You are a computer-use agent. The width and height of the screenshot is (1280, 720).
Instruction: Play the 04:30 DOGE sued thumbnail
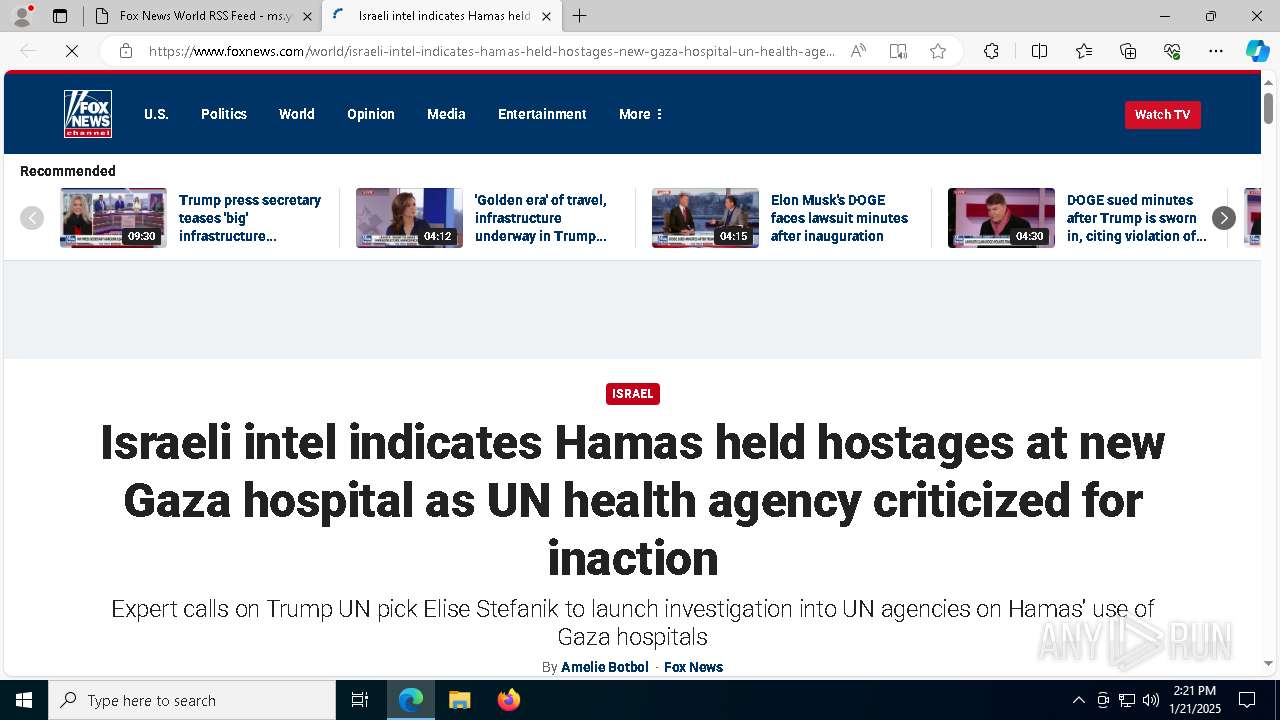pyautogui.click(x=1001, y=218)
